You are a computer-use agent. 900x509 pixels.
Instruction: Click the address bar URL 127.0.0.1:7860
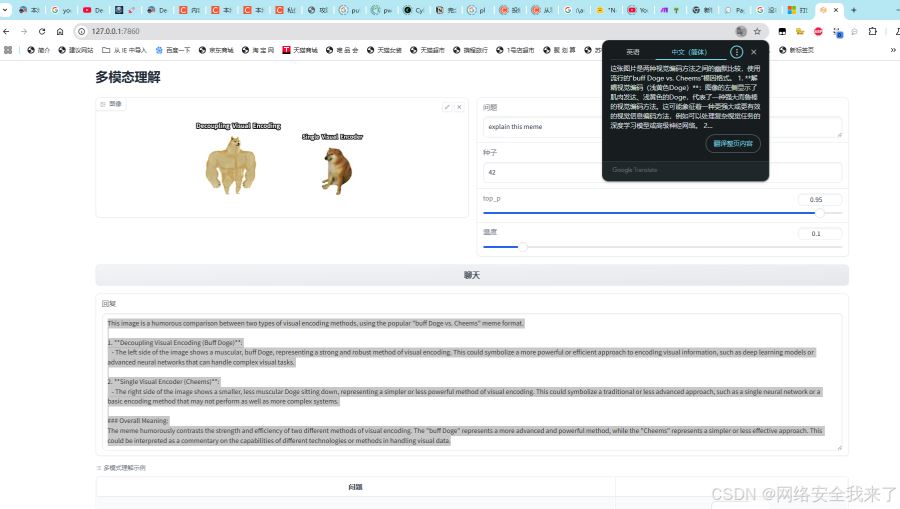point(115,32)
